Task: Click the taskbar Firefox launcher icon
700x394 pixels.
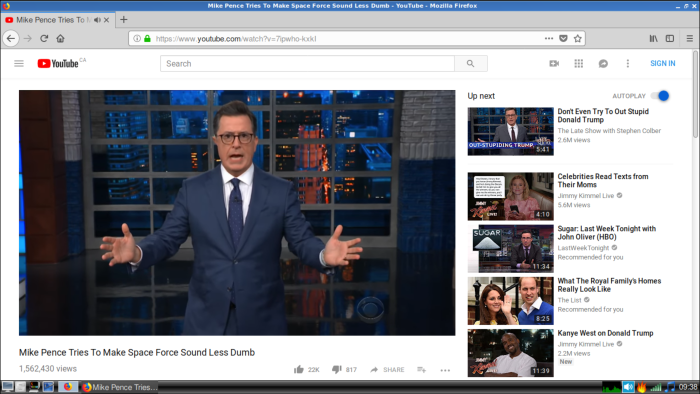Action: [x=68, y=387]
